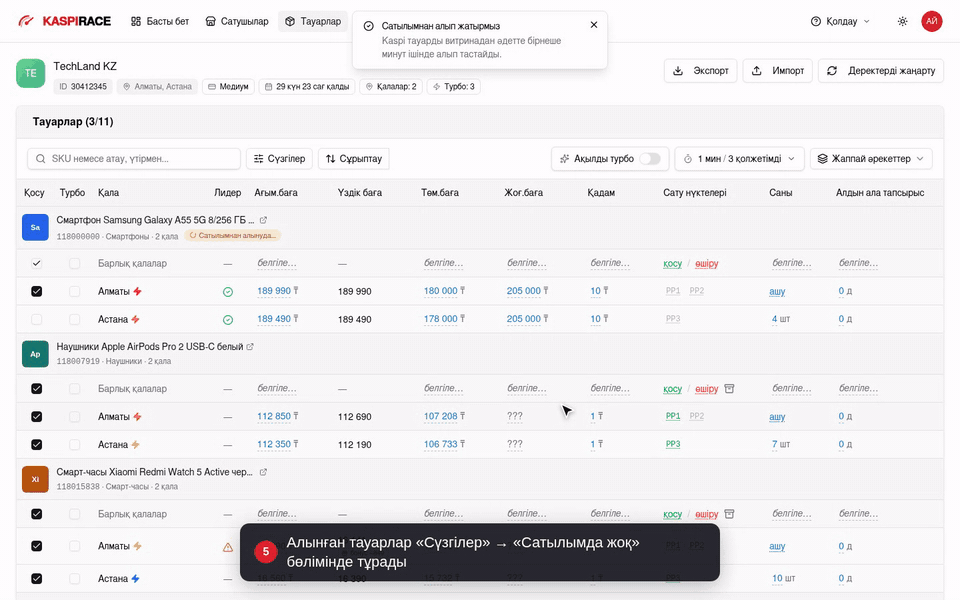Expand the Қолдау support dropdown
Image resolution: width=960 pixels, height=600 pixels.
840,21
